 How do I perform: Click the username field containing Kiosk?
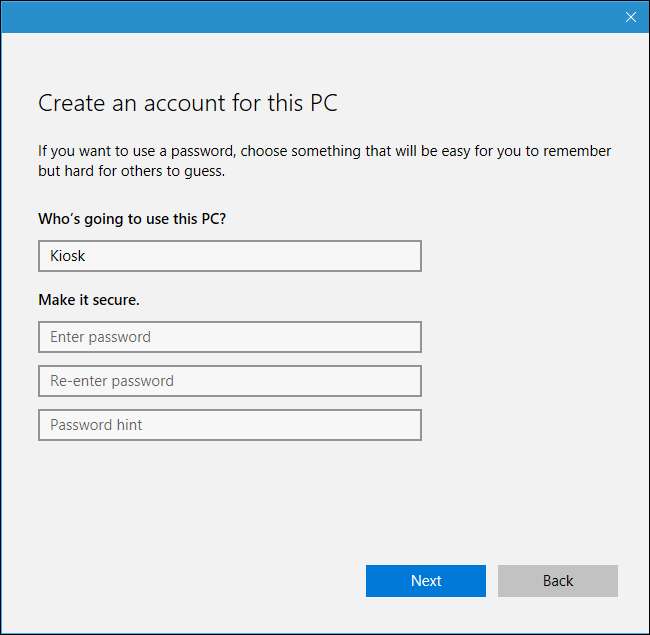229,256
